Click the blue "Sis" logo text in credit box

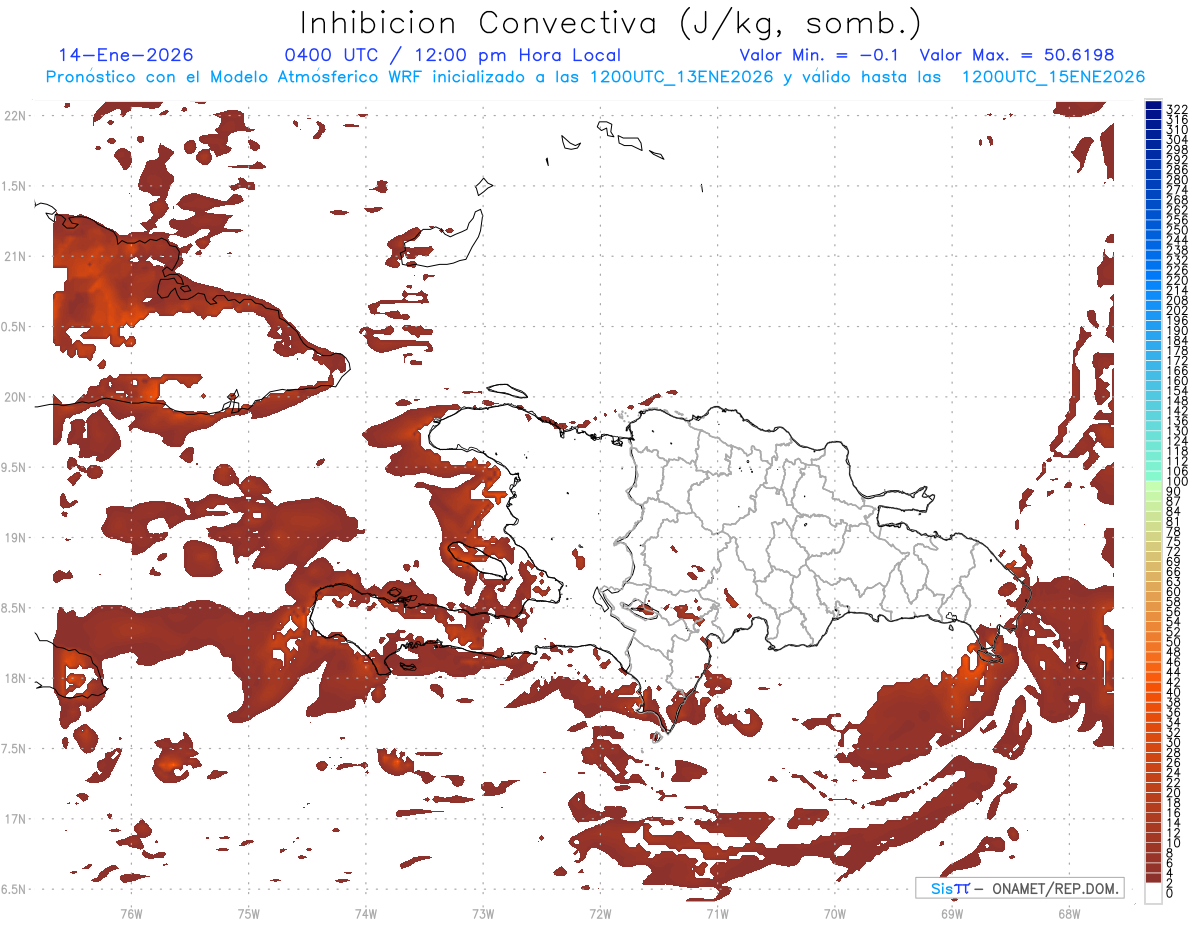pyautogui.click(x=940, y=888)
